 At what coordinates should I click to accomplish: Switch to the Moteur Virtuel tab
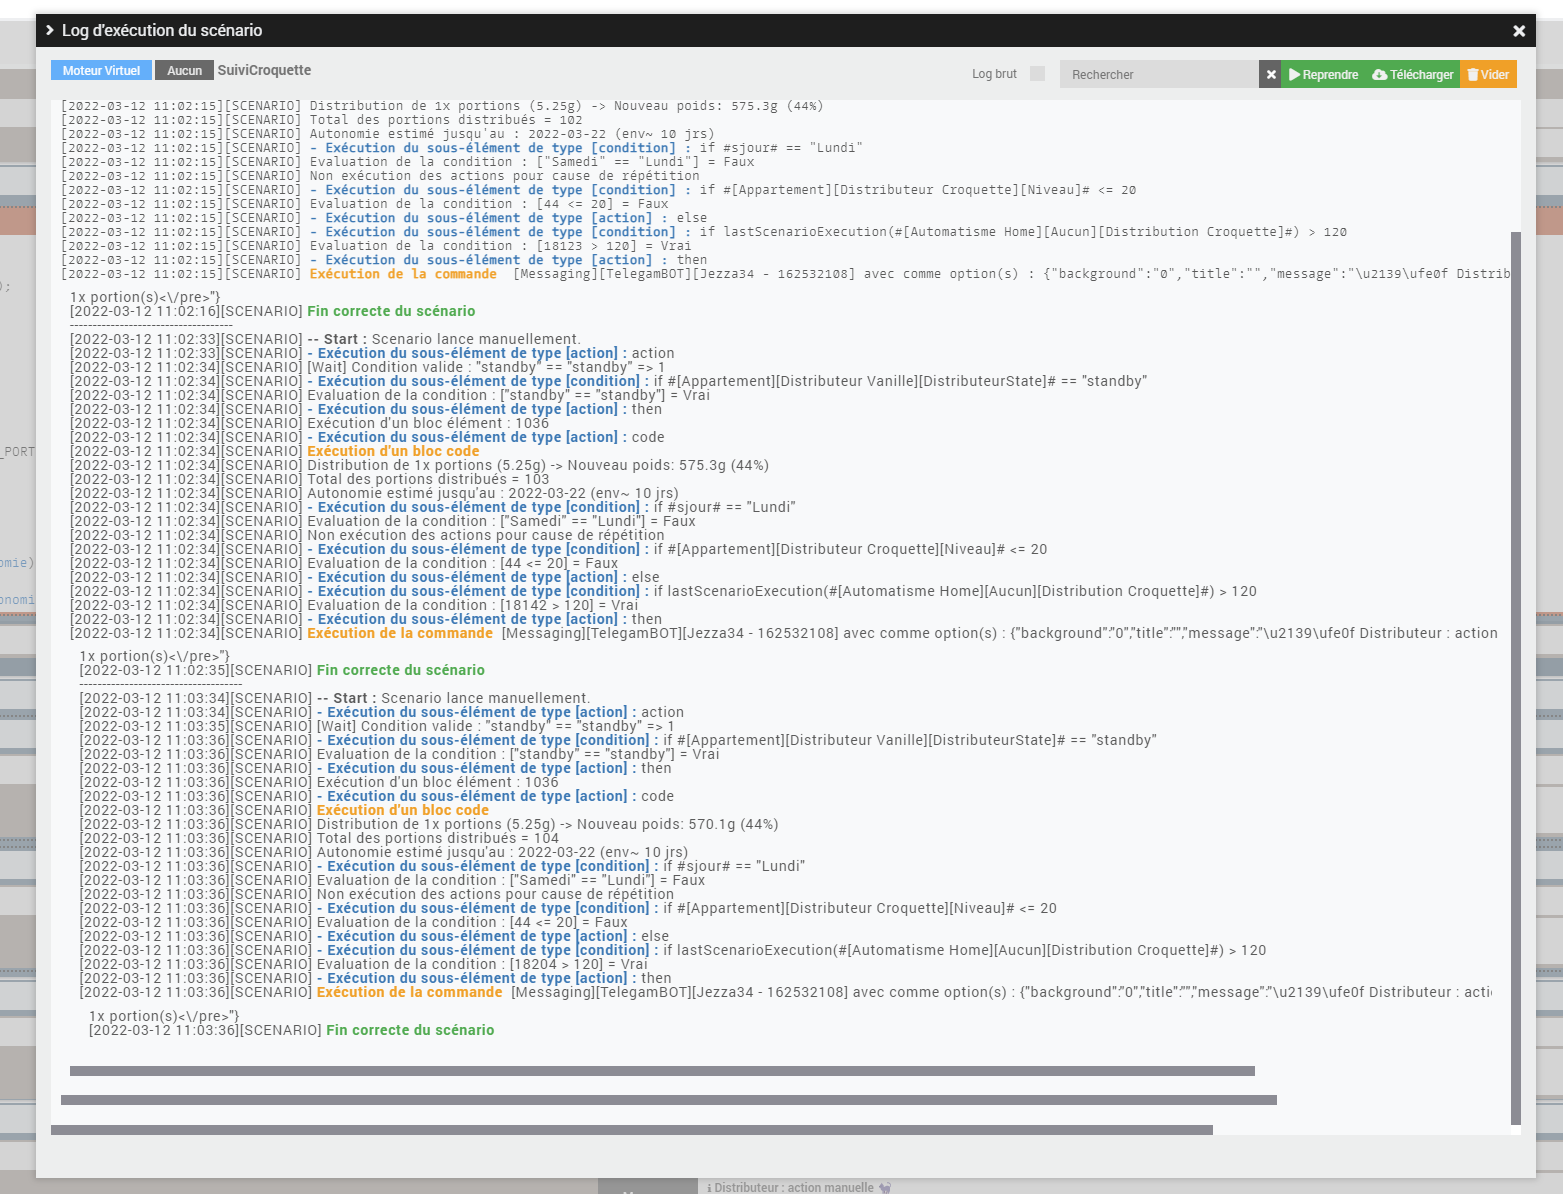click(101, 70)
